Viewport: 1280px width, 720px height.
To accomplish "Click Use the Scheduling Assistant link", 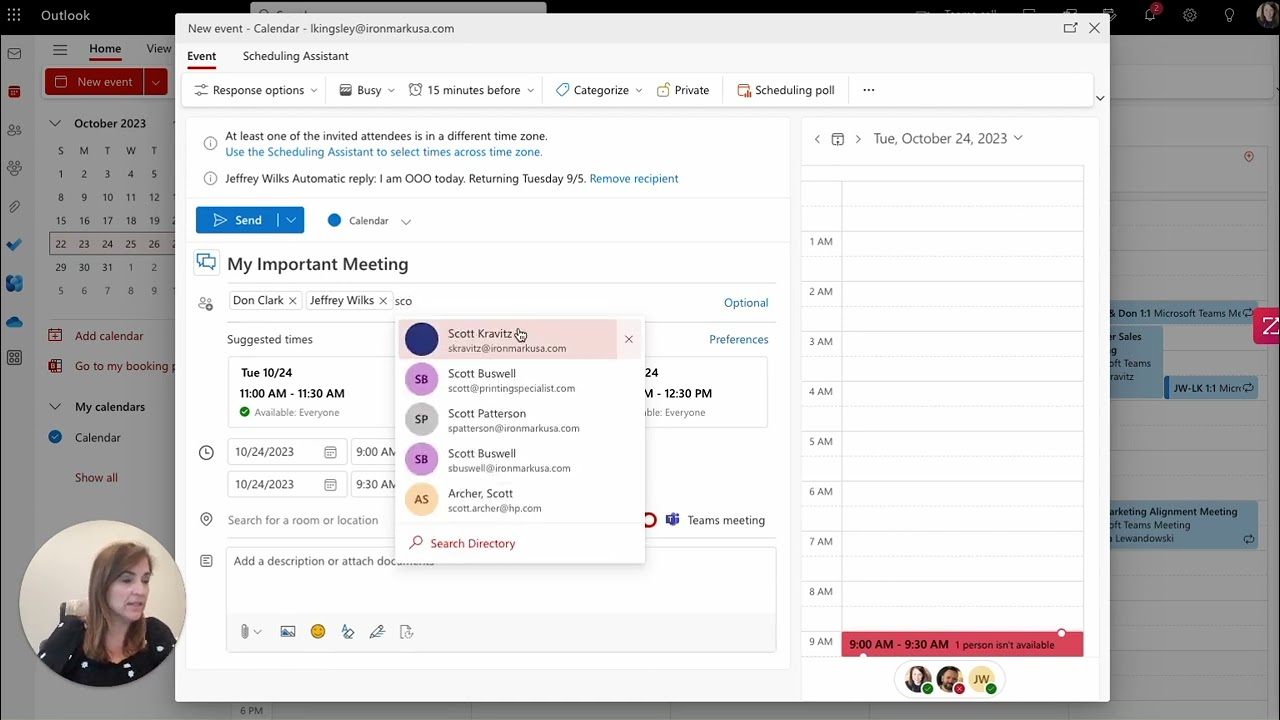I will (x=384, y=152).
